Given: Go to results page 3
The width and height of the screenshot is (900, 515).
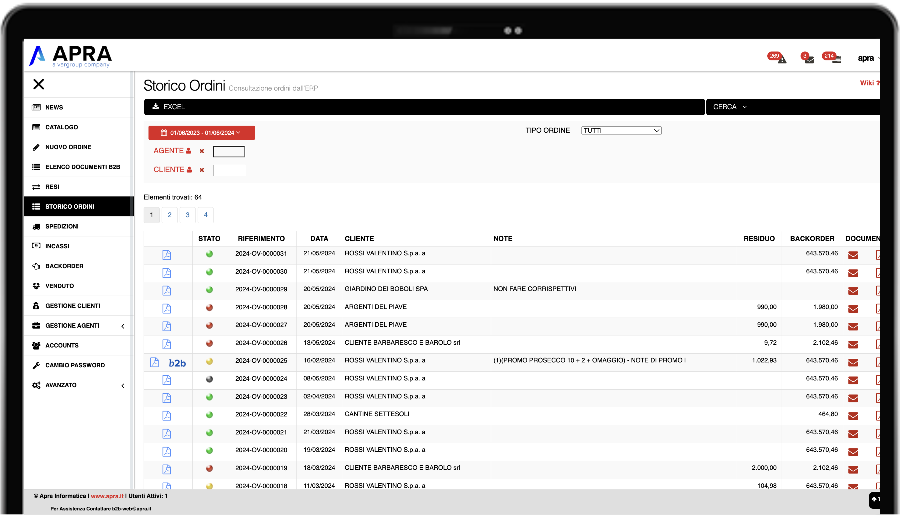Looking at the screenshot, I should [x=187, y=215].
